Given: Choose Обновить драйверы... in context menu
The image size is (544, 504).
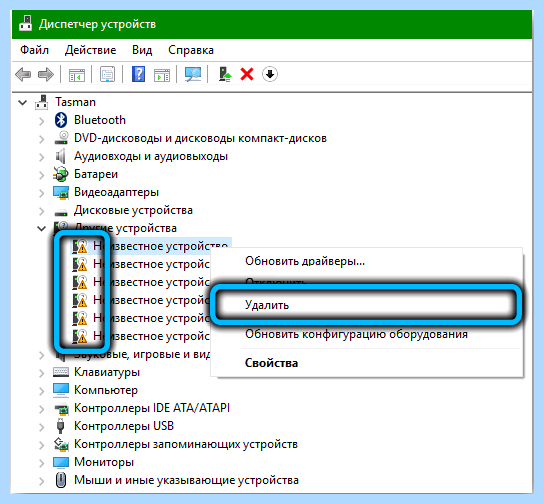Looking at the screenshot, I should (366, 261).
